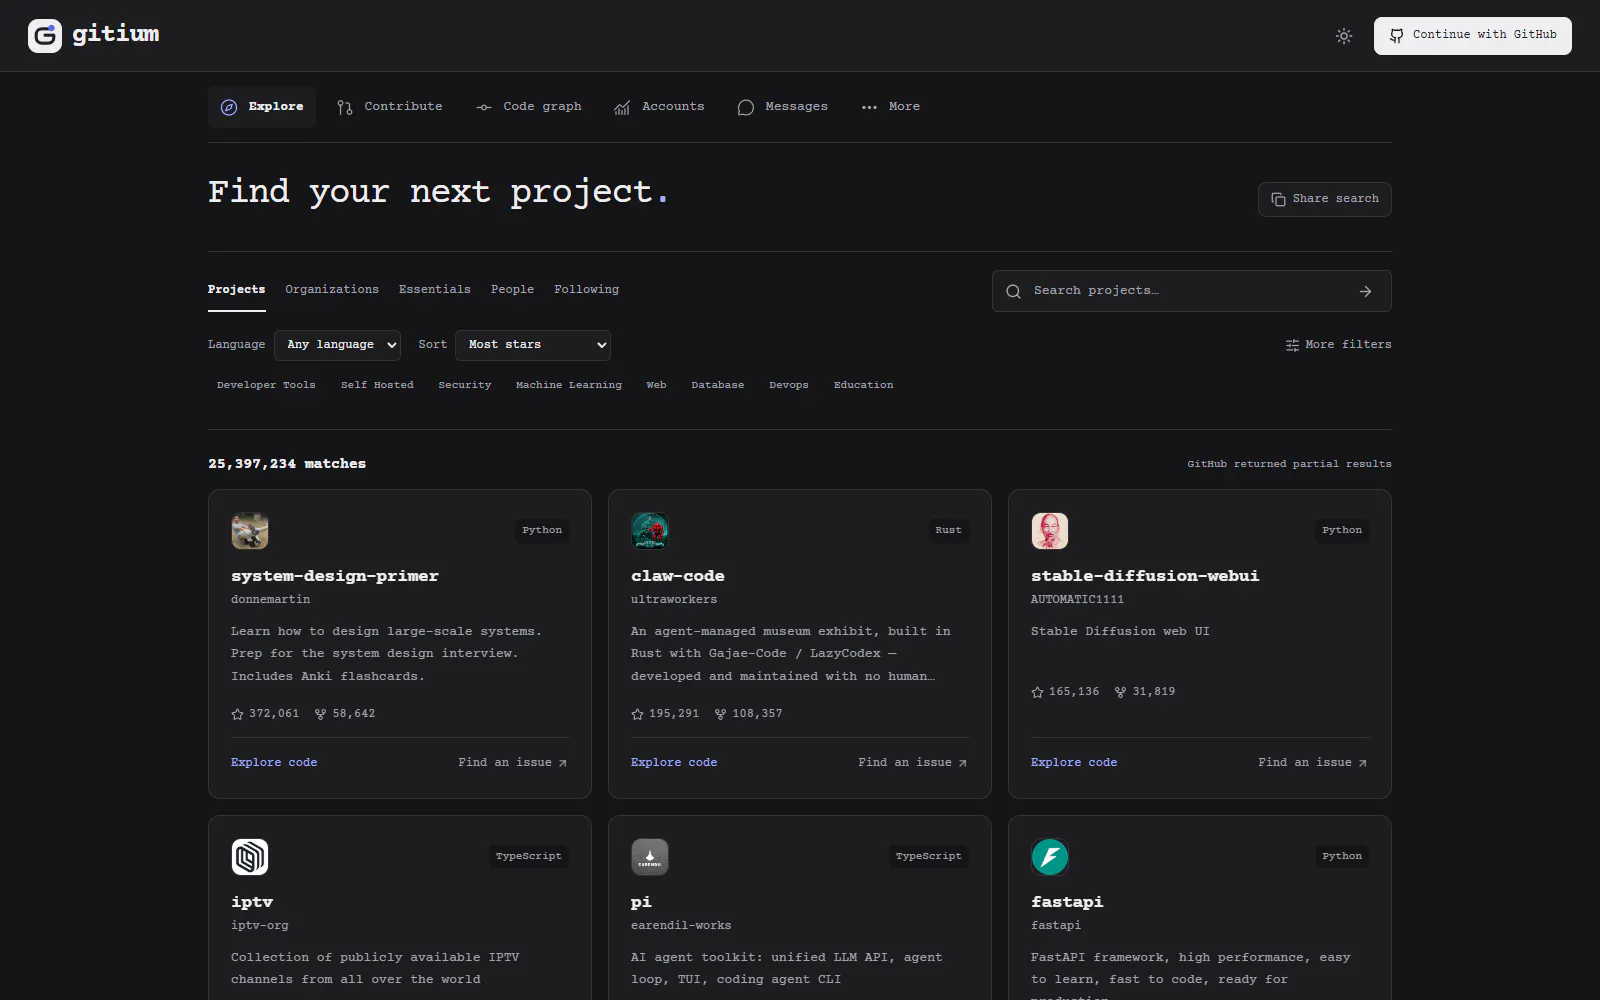This screenshot has height=1000, width=1600.
Task: Click the Rust language badge on claw-code
Action: (x=948, y=531)
